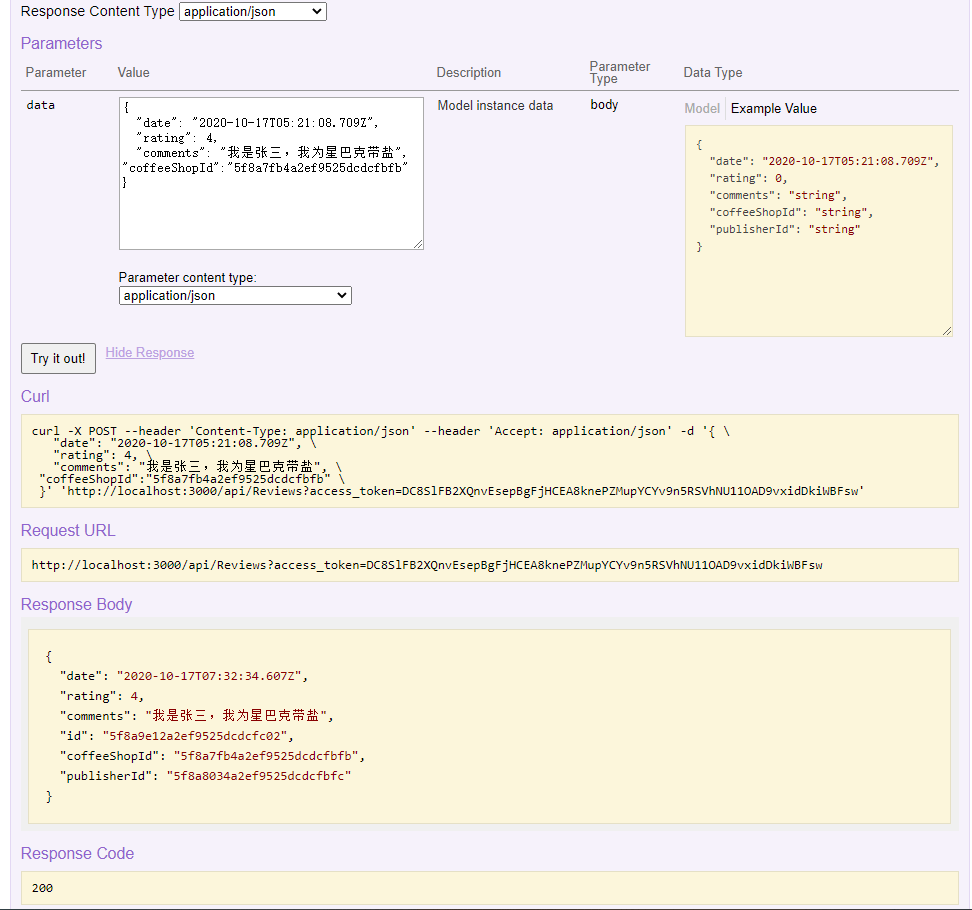This screenshot has height=910, width=972.
Task: Click the Model instance data description
Action: click(x=495, y=105)
